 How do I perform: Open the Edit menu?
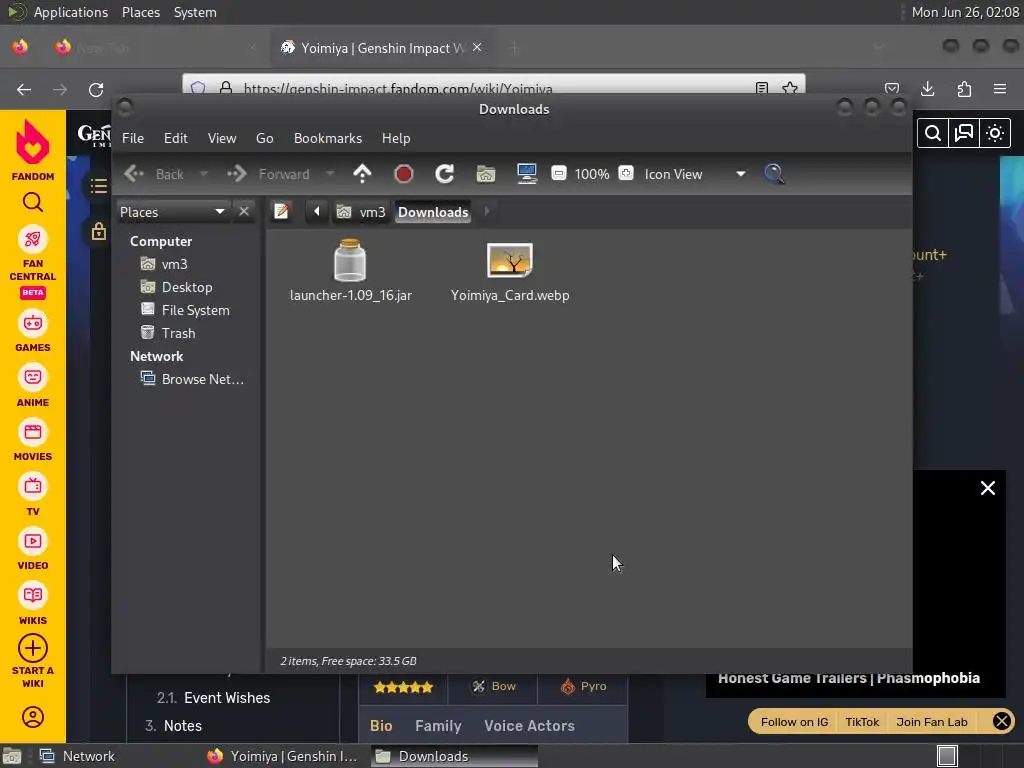tap(176, 138)
